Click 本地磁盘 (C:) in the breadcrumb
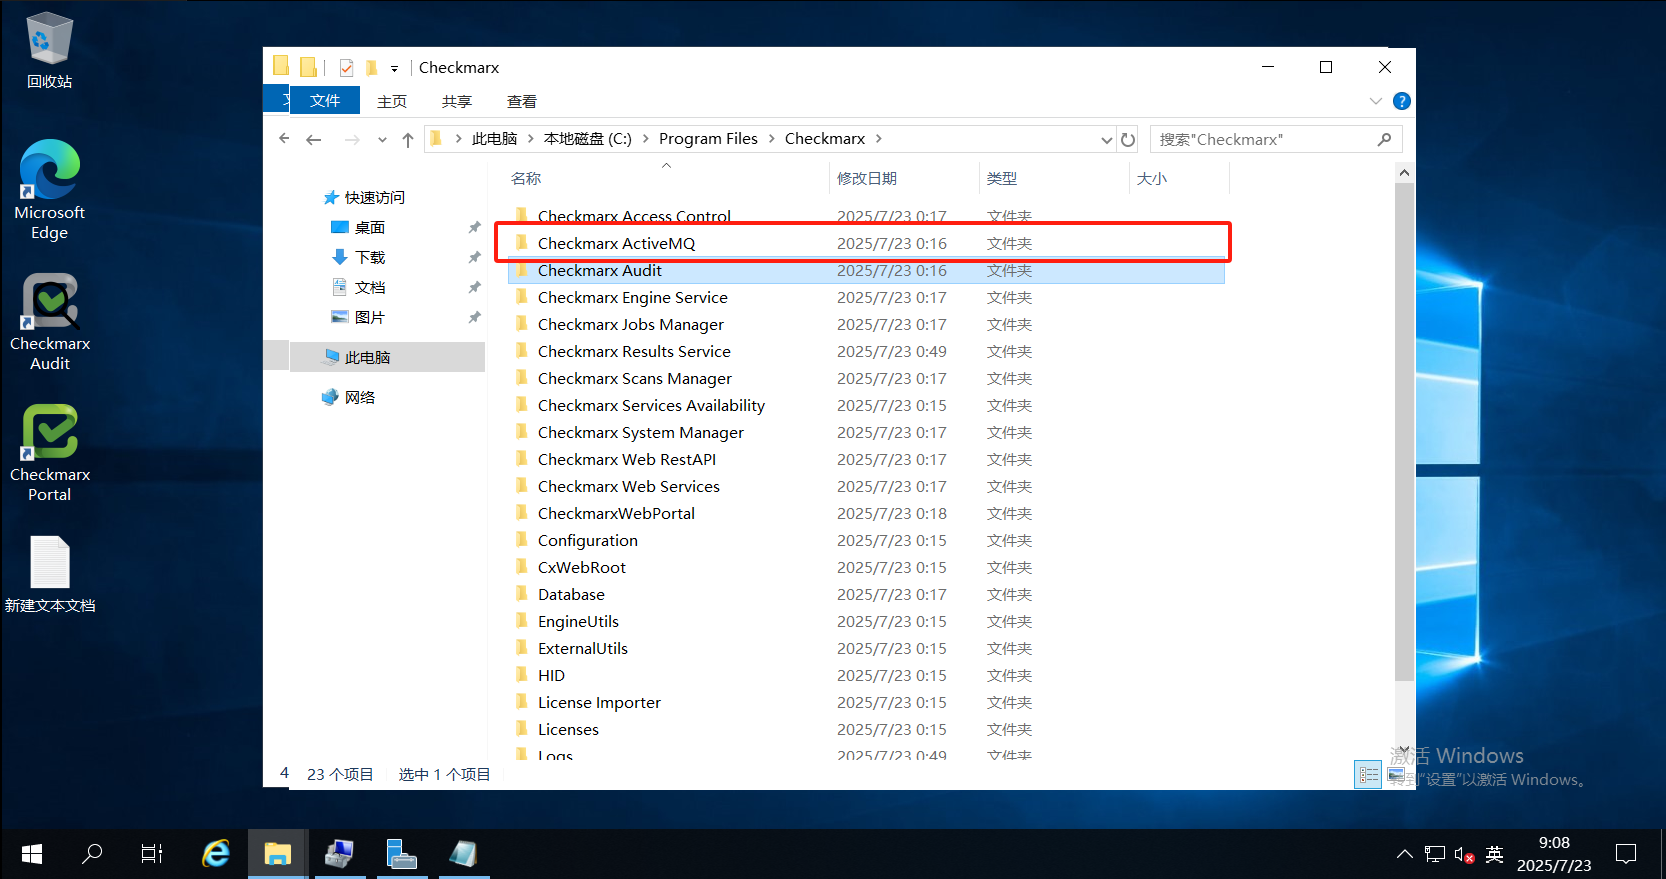Image resolution: width=1666 pixels, height=879 pixels. point(588,139)
